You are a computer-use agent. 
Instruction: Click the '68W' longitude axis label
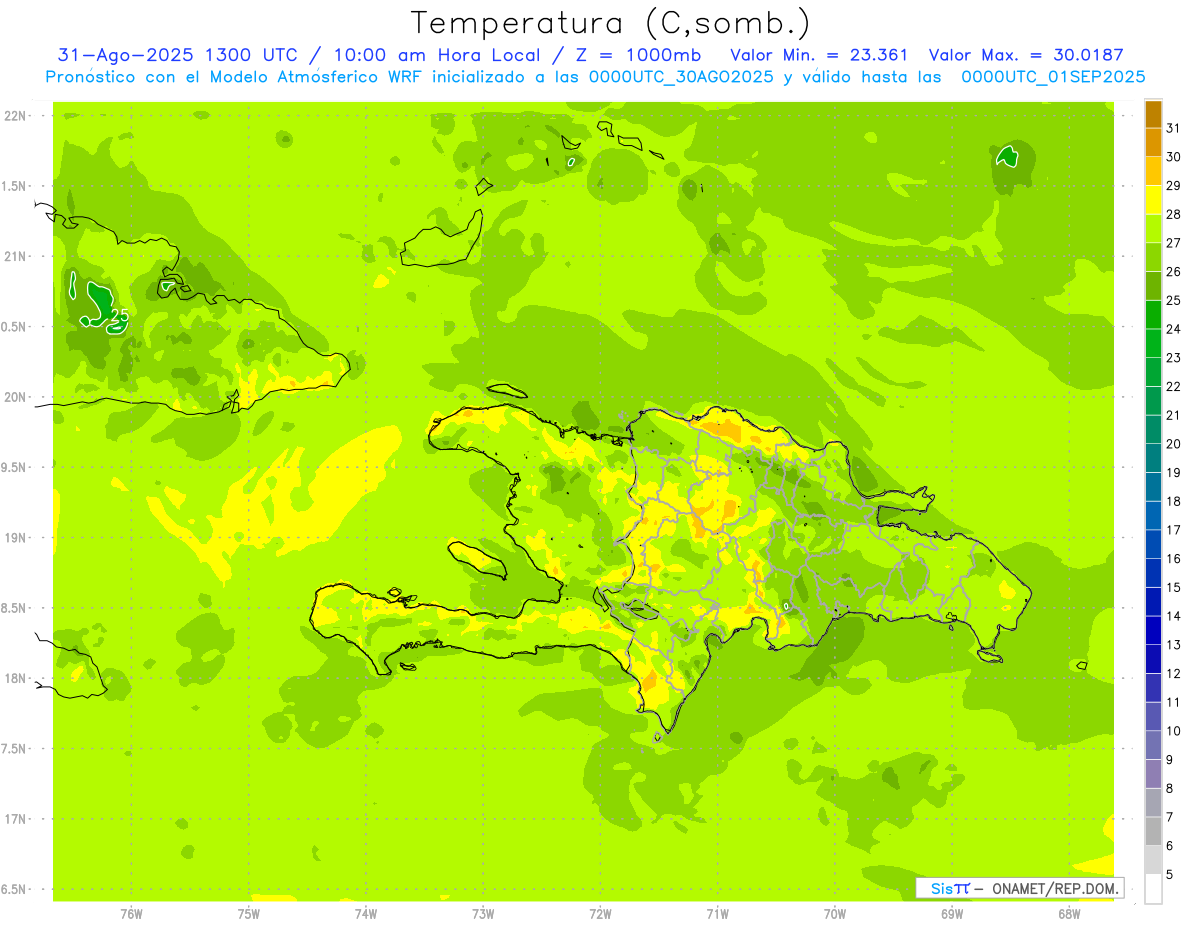point(1068,913)
